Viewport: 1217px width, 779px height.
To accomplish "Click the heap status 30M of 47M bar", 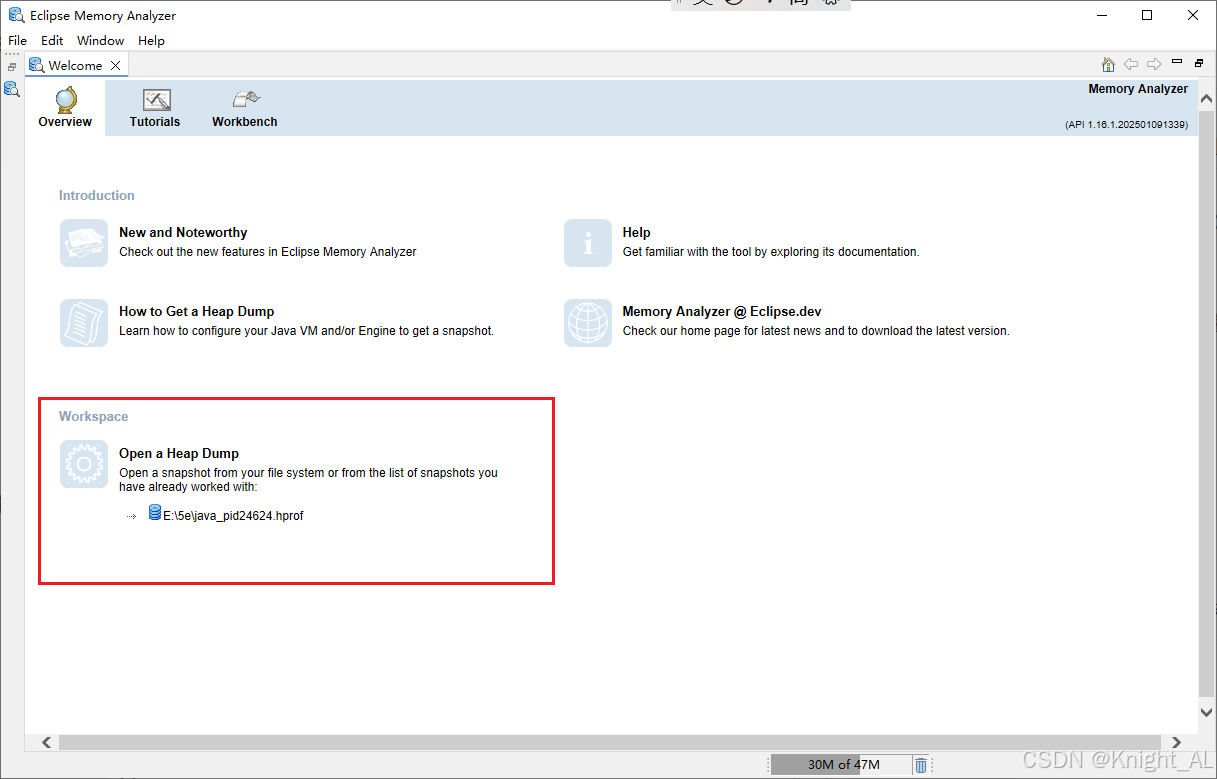I will point(840,765).
